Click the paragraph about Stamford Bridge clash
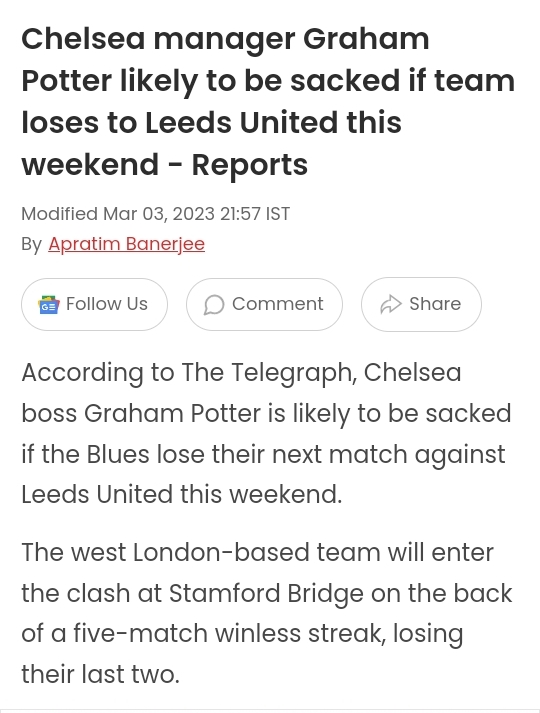The image size is (540, 713). (x=267, y=613)
